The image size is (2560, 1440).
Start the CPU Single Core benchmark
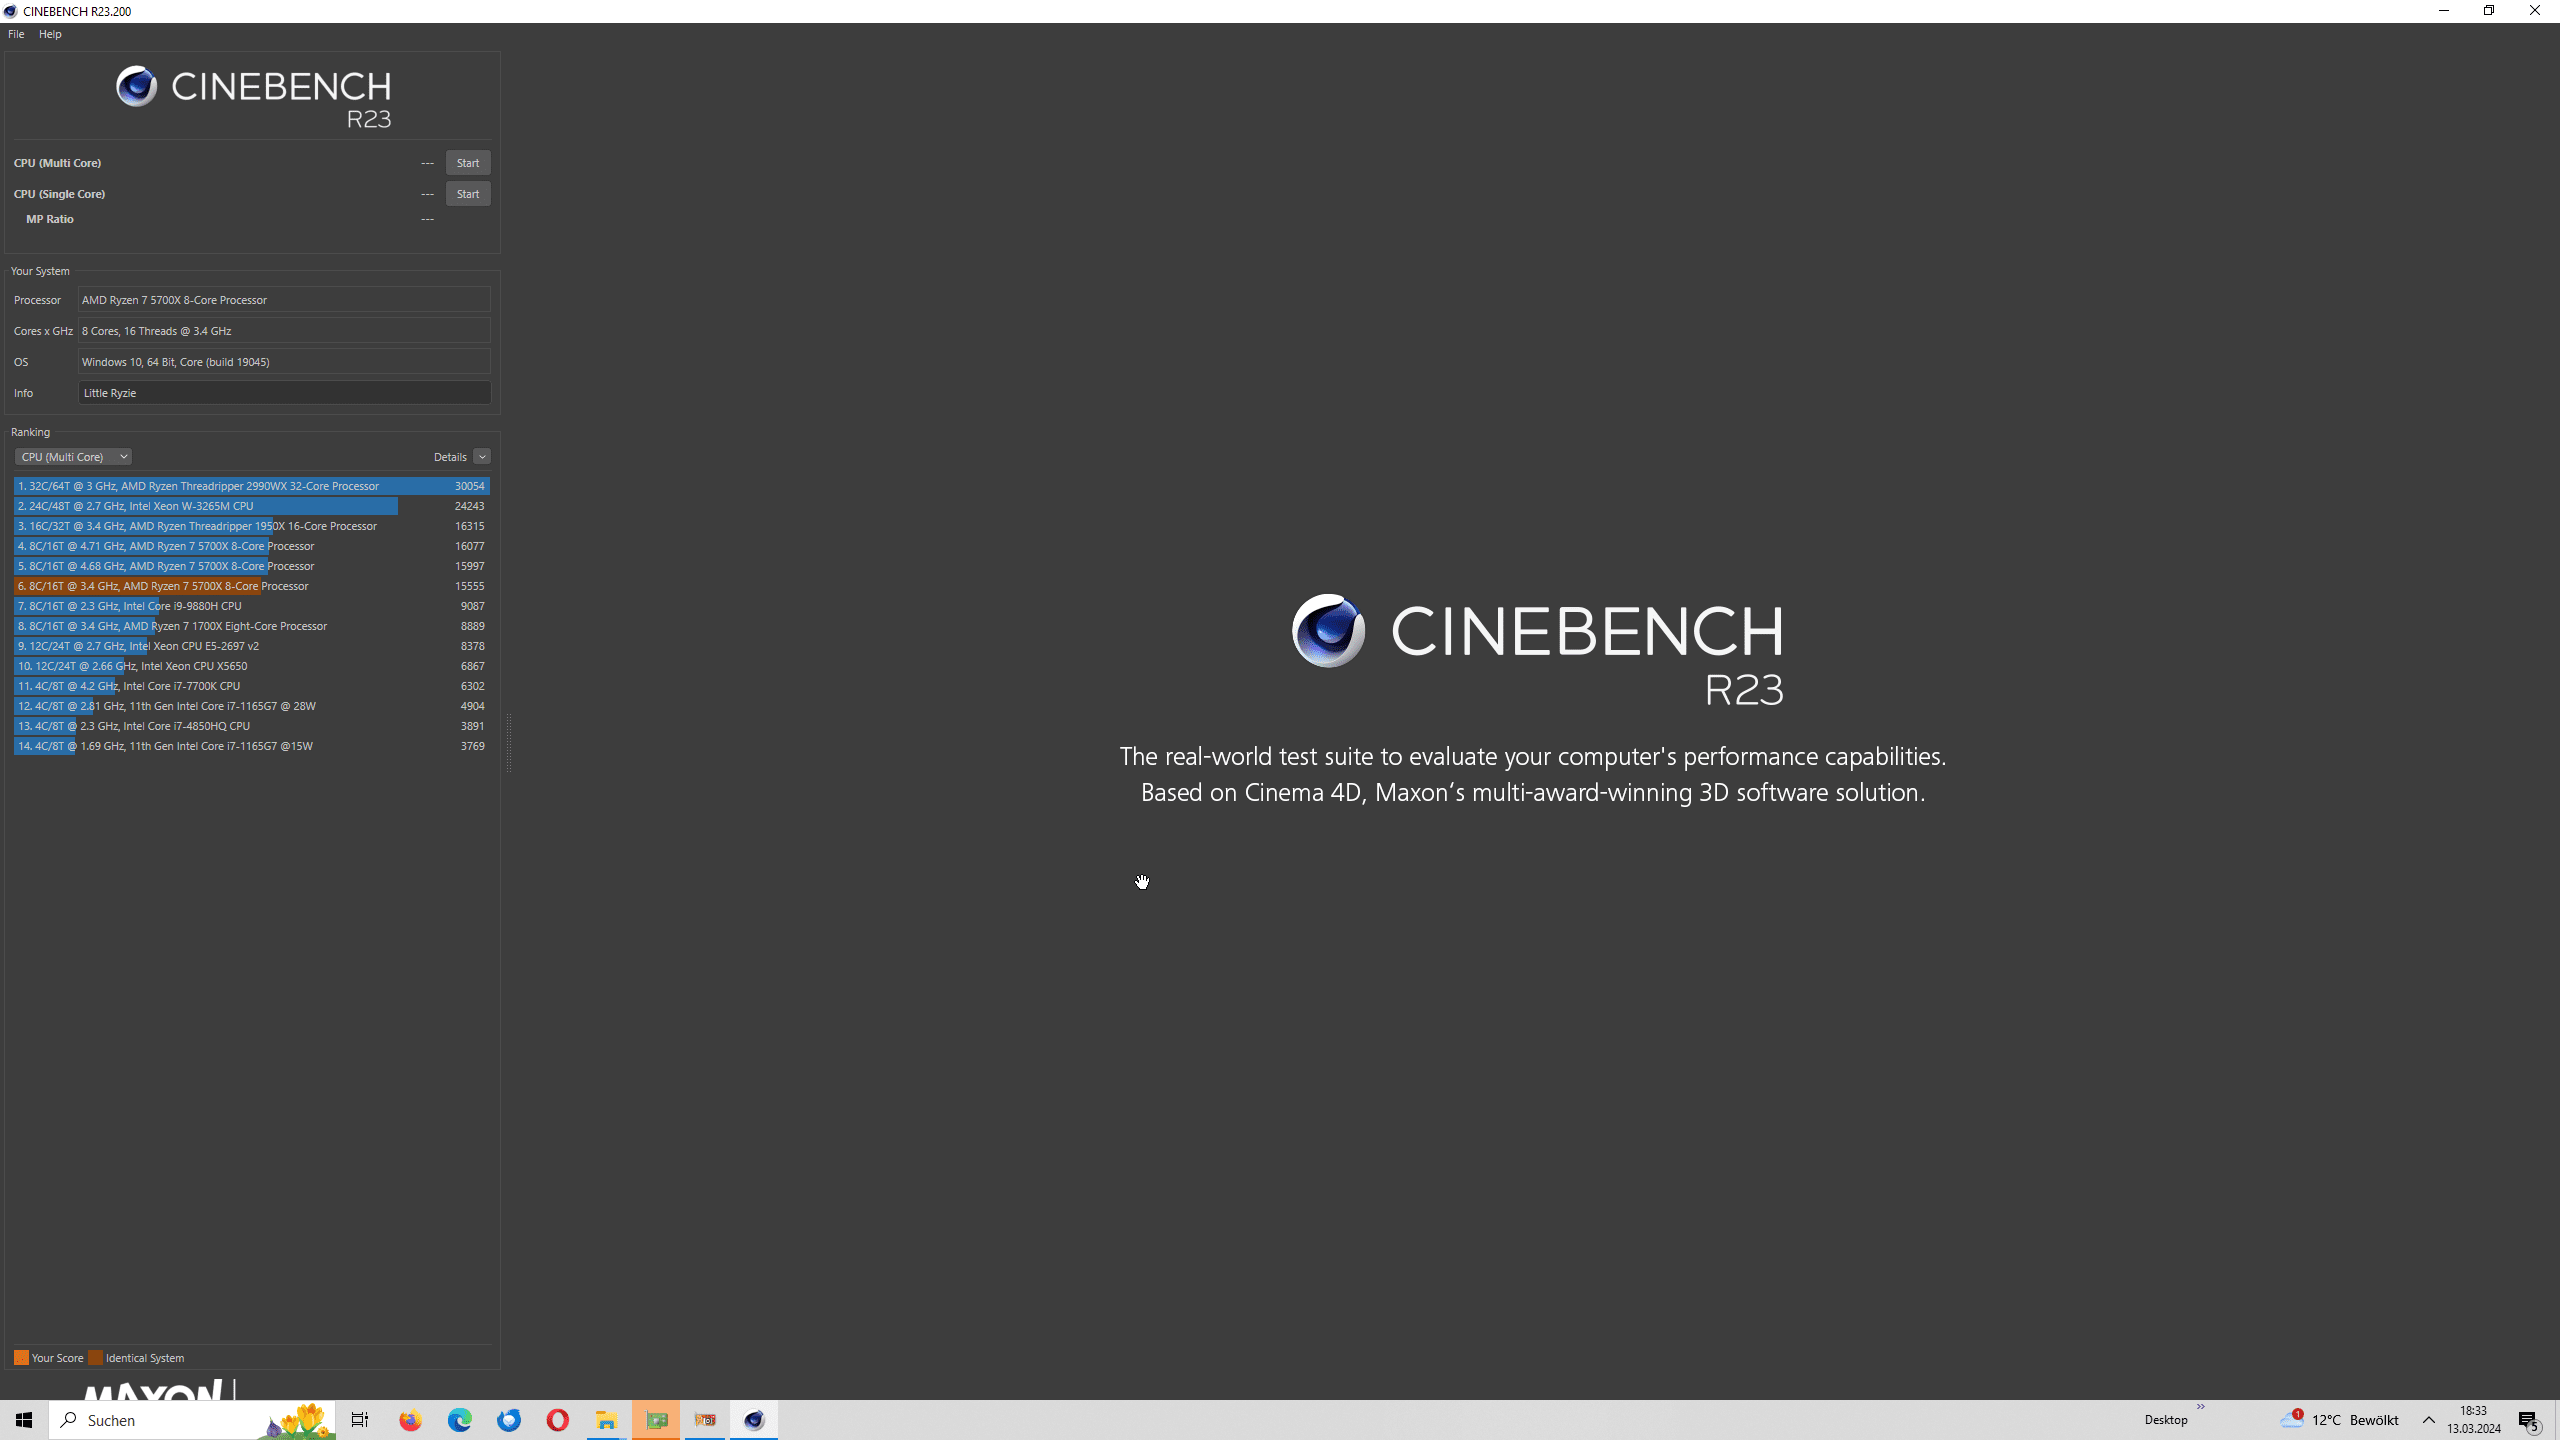tap(467, 194)
